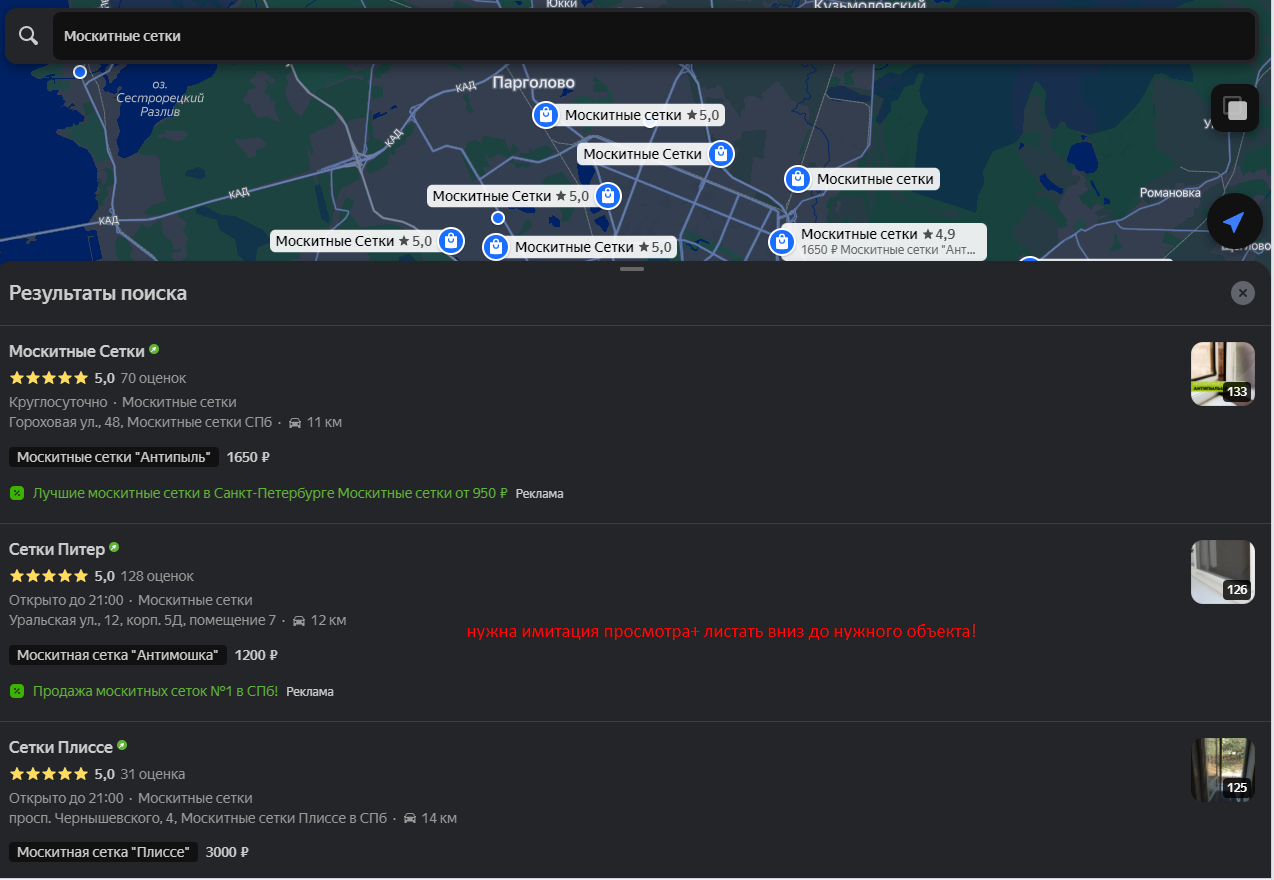Click star rating for 'Москитные Сетки' listing
The image size is (1274, 880).
pyautogui.click(x=49, y=378)
